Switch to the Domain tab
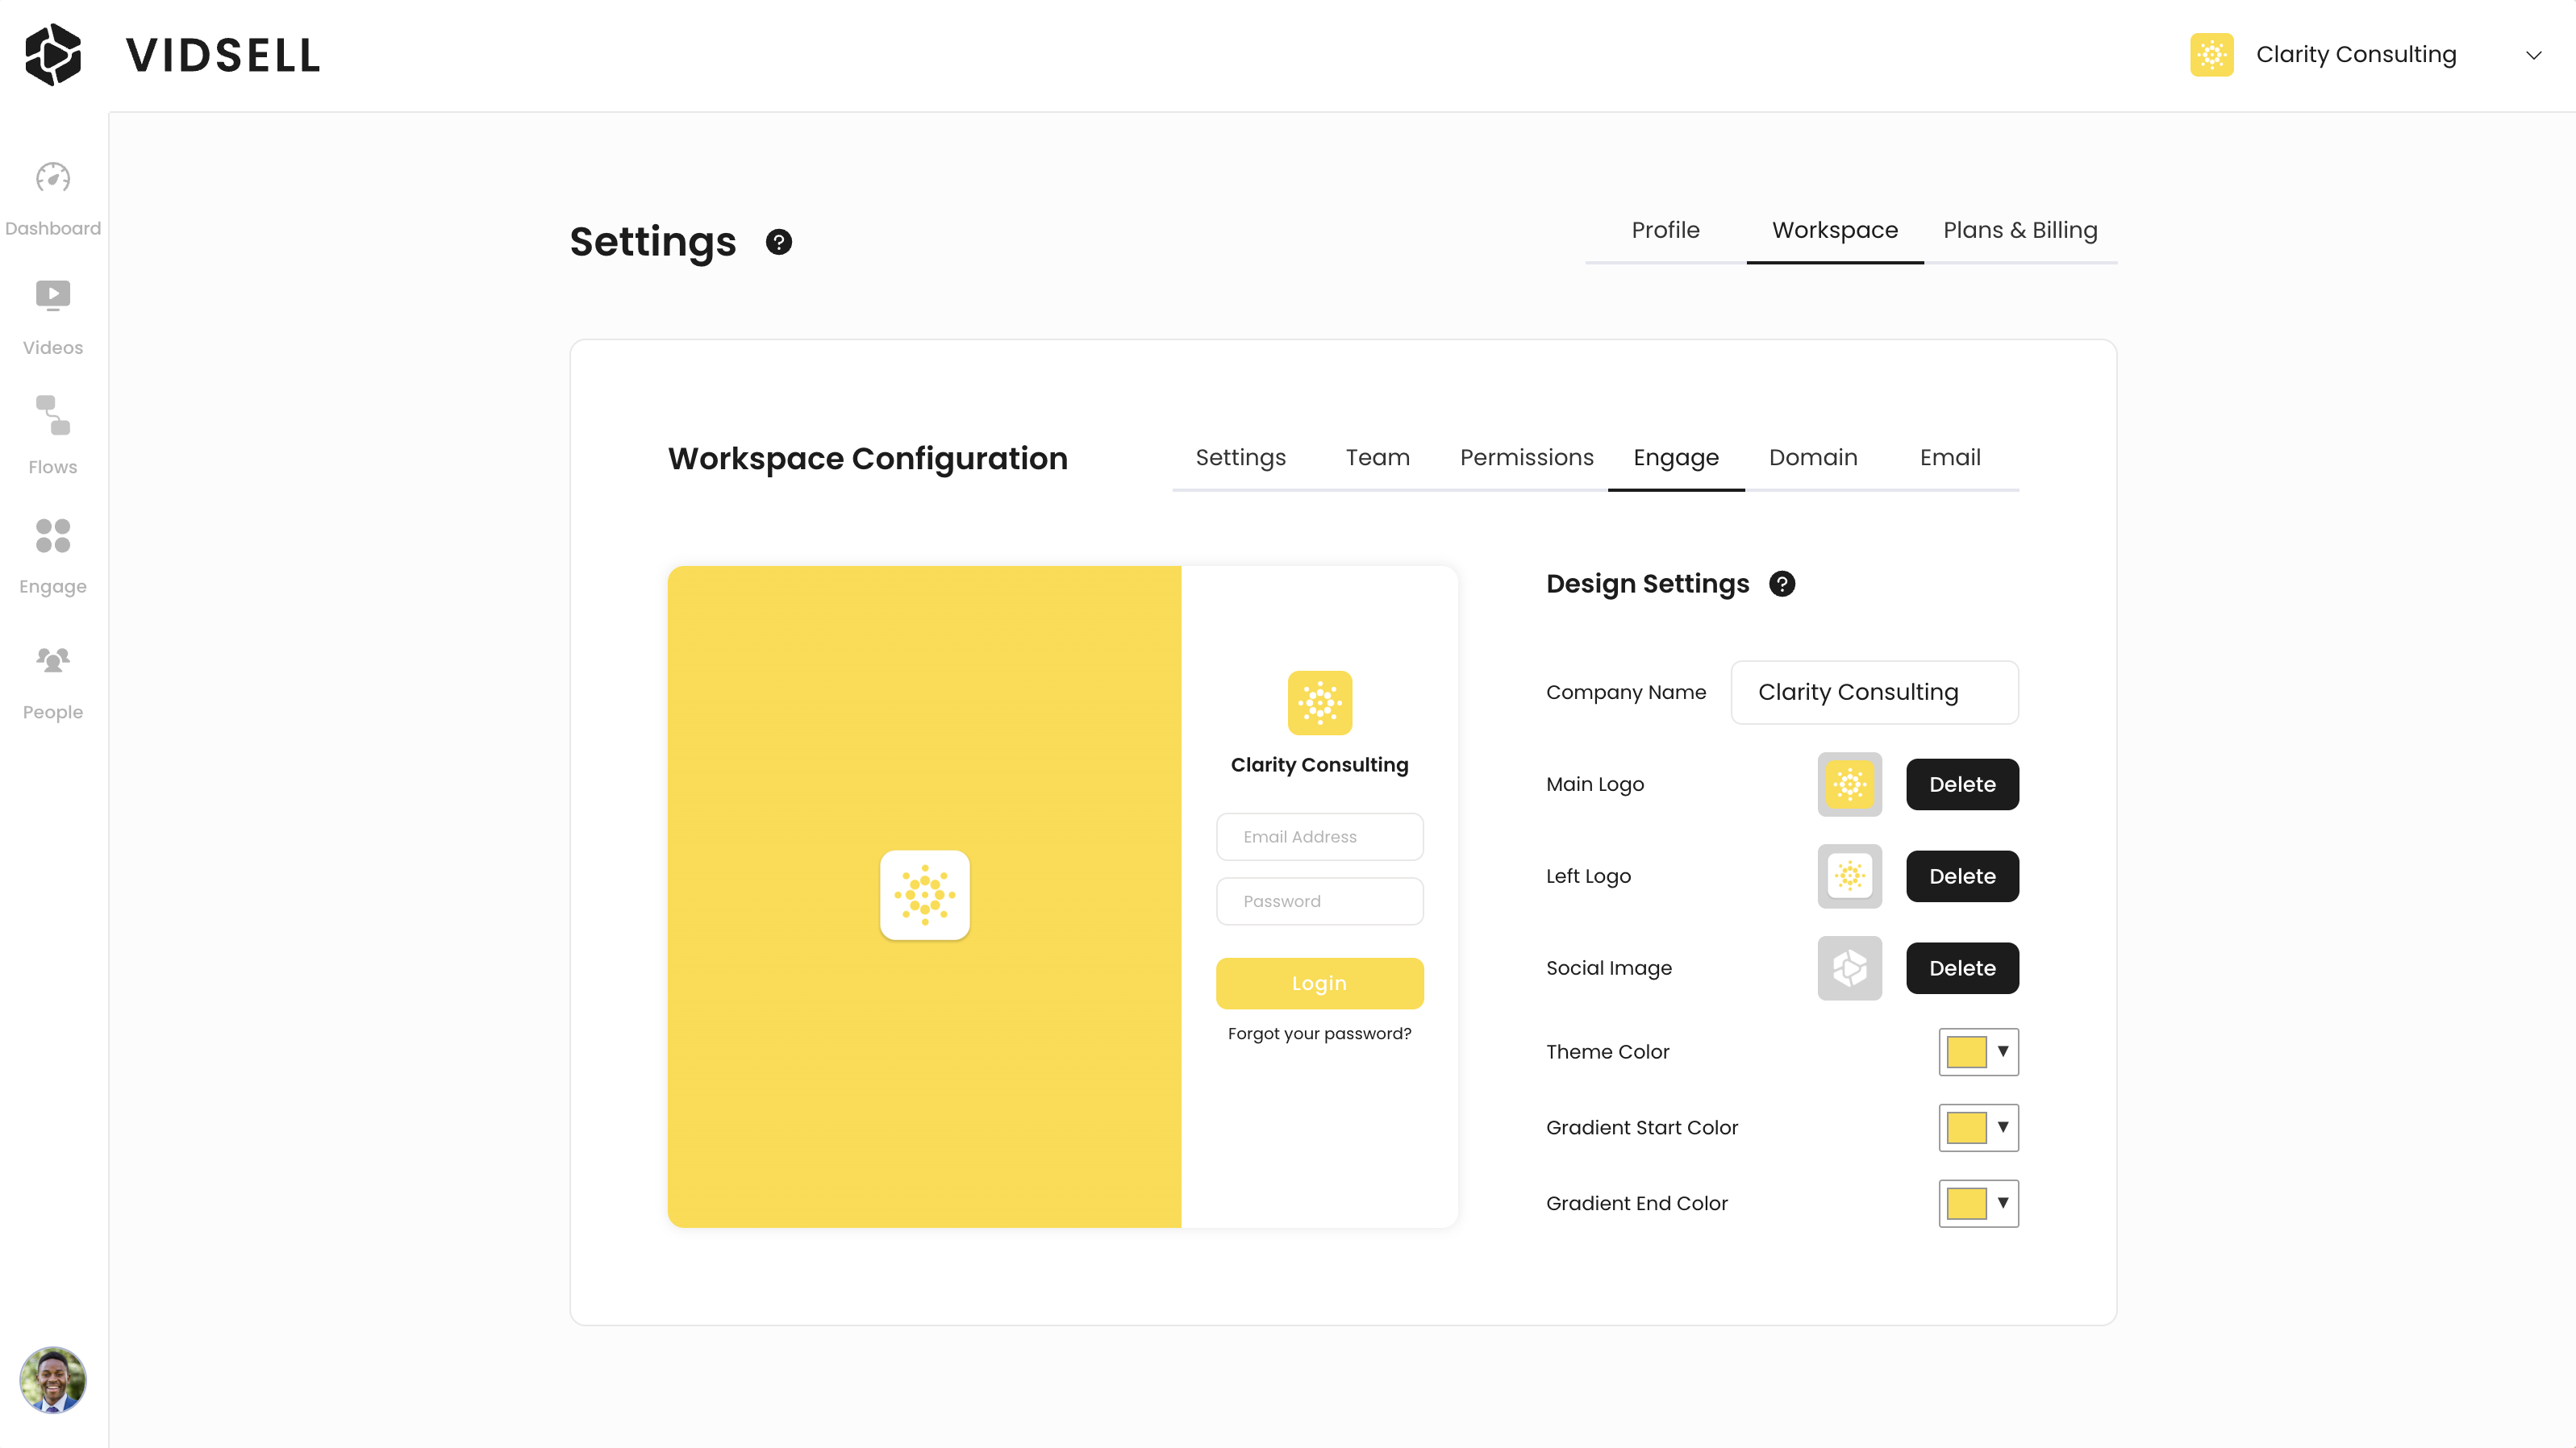Viewport: 2576px width, 1448px height. 1812,458
